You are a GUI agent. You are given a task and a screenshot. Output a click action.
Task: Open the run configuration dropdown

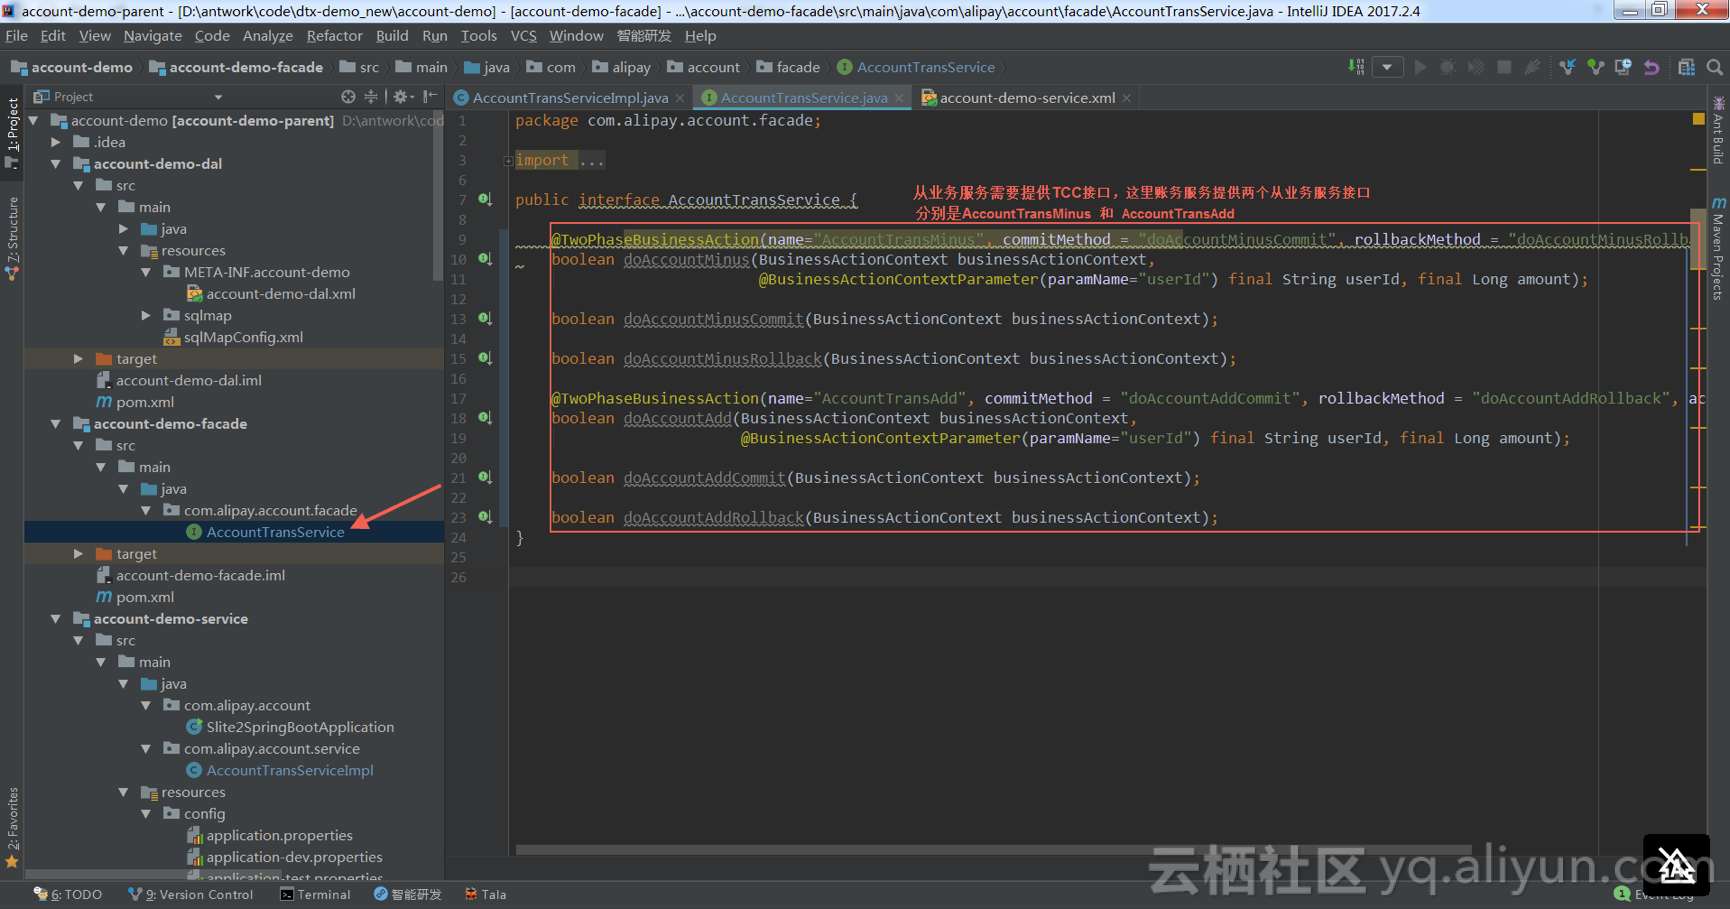(1387, 67)
